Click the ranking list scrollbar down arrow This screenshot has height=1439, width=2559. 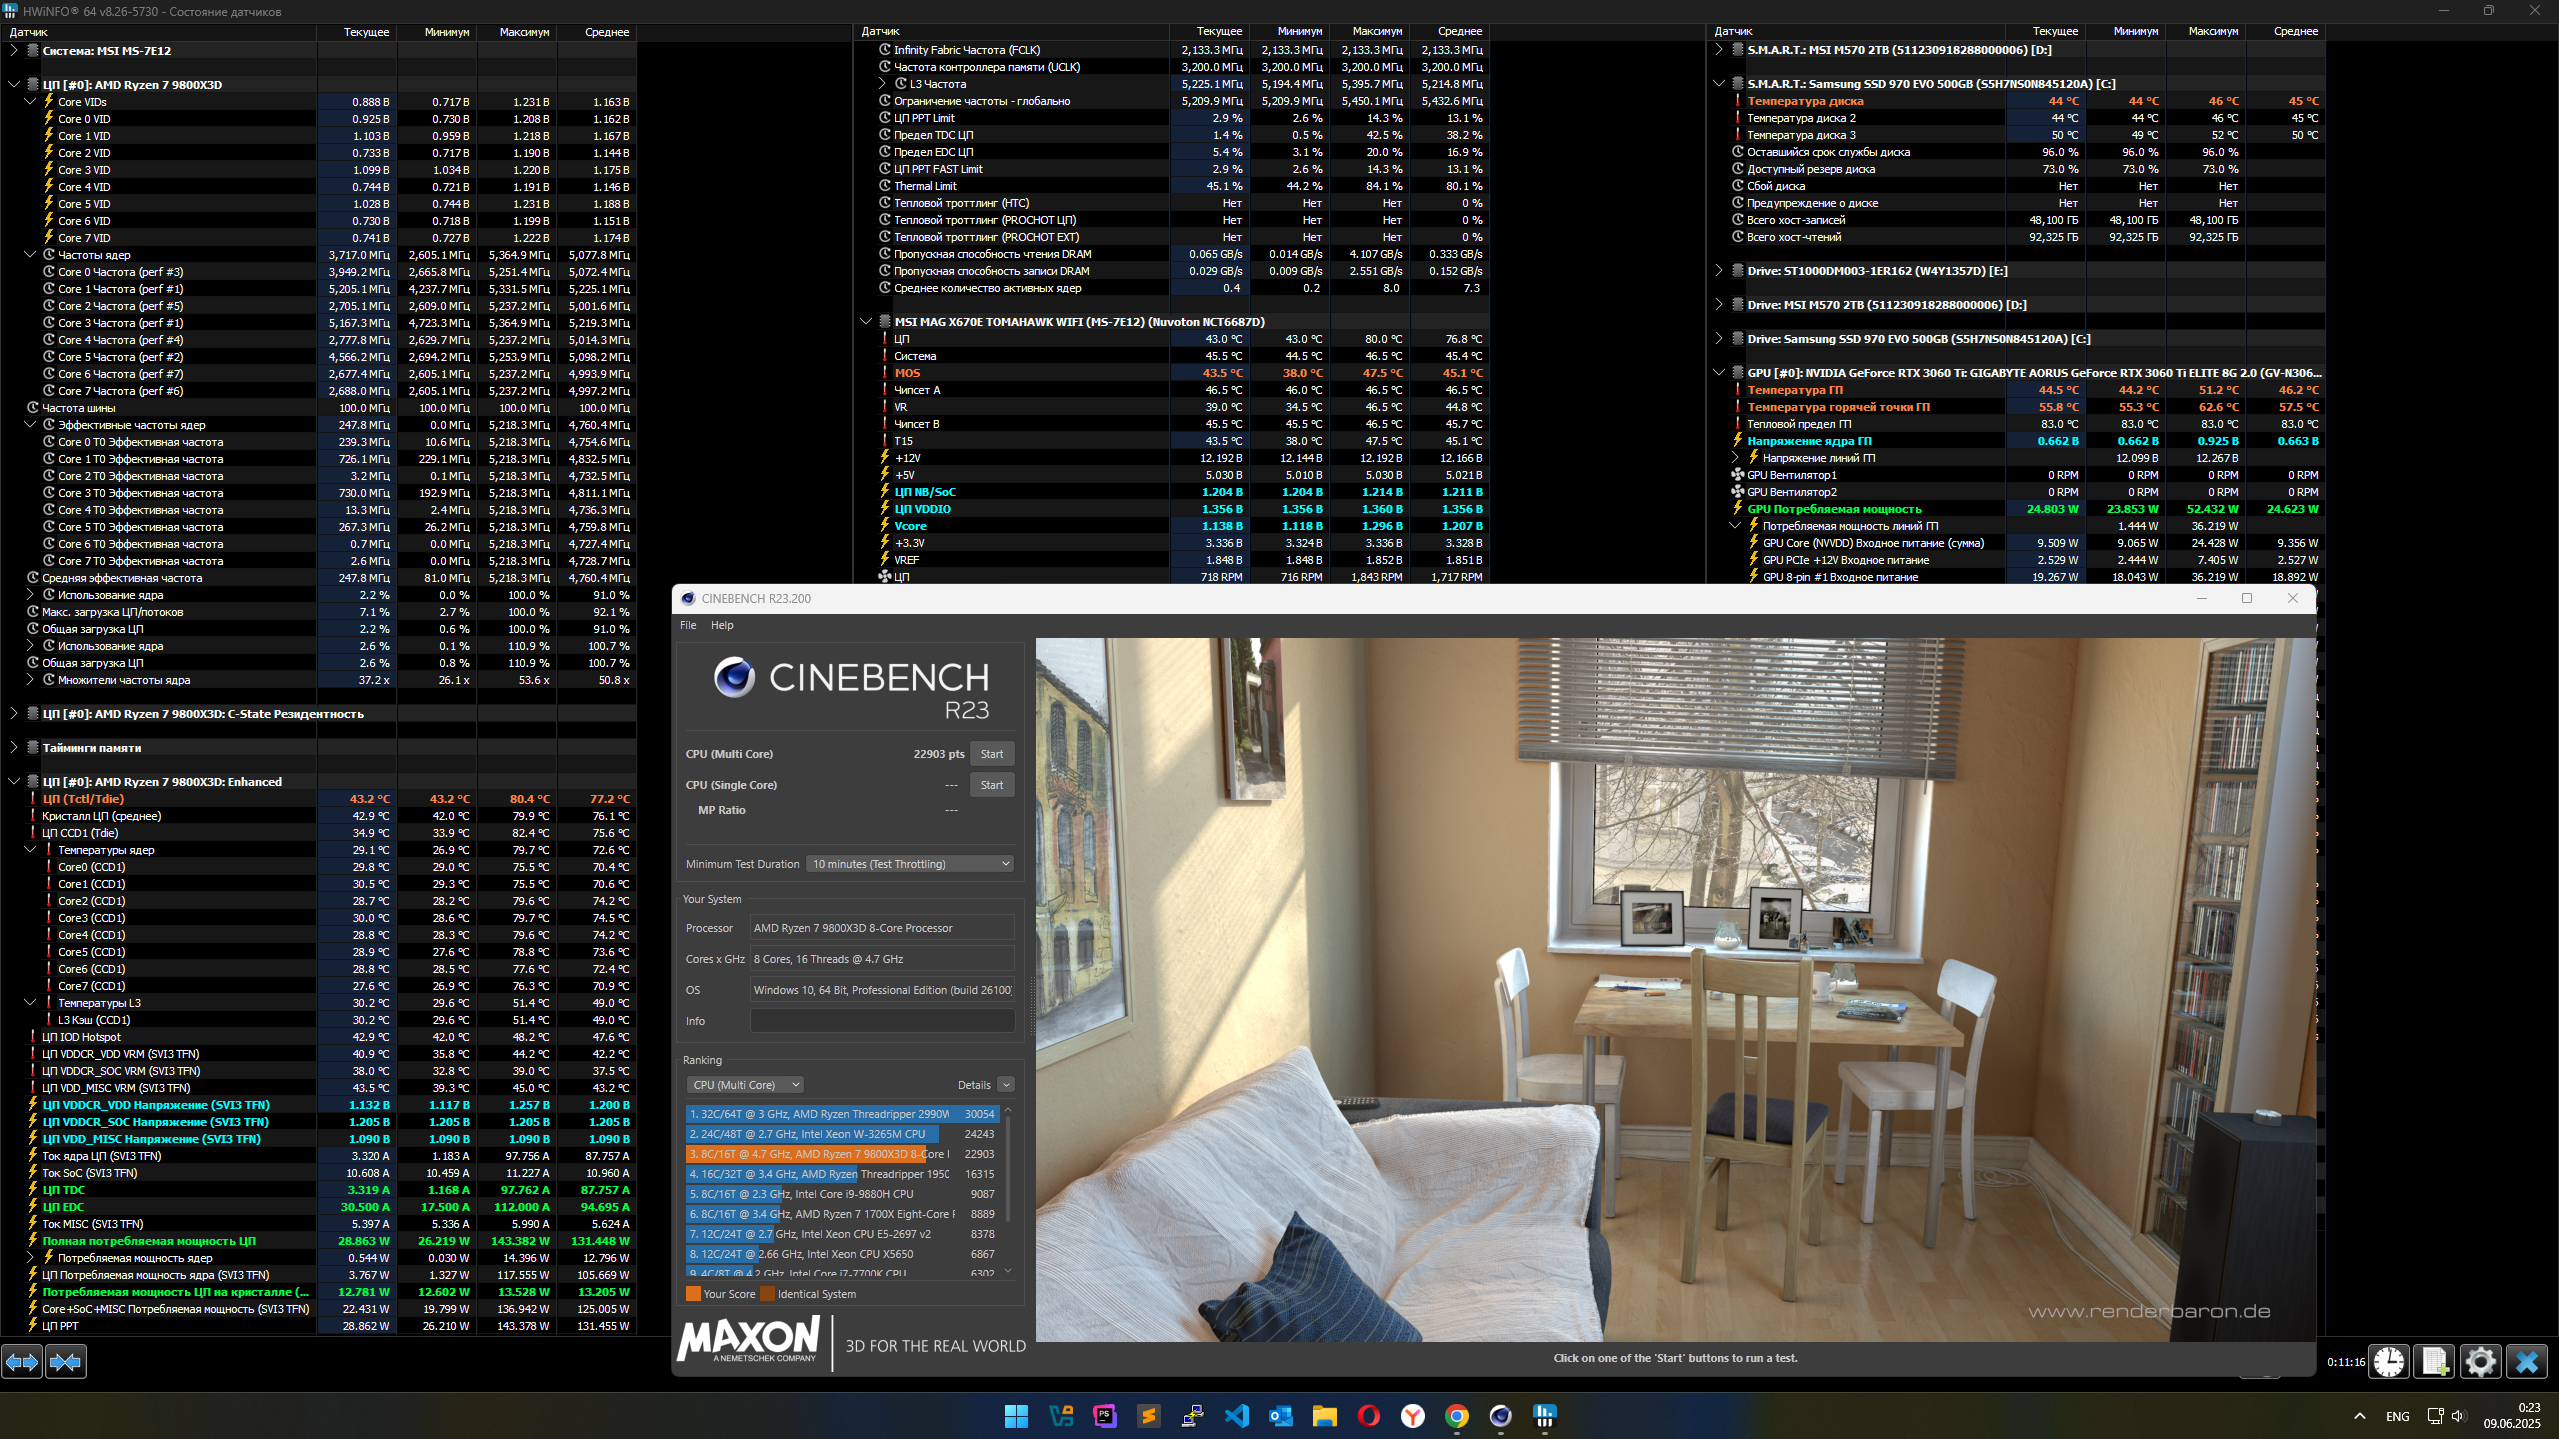1008,1271
